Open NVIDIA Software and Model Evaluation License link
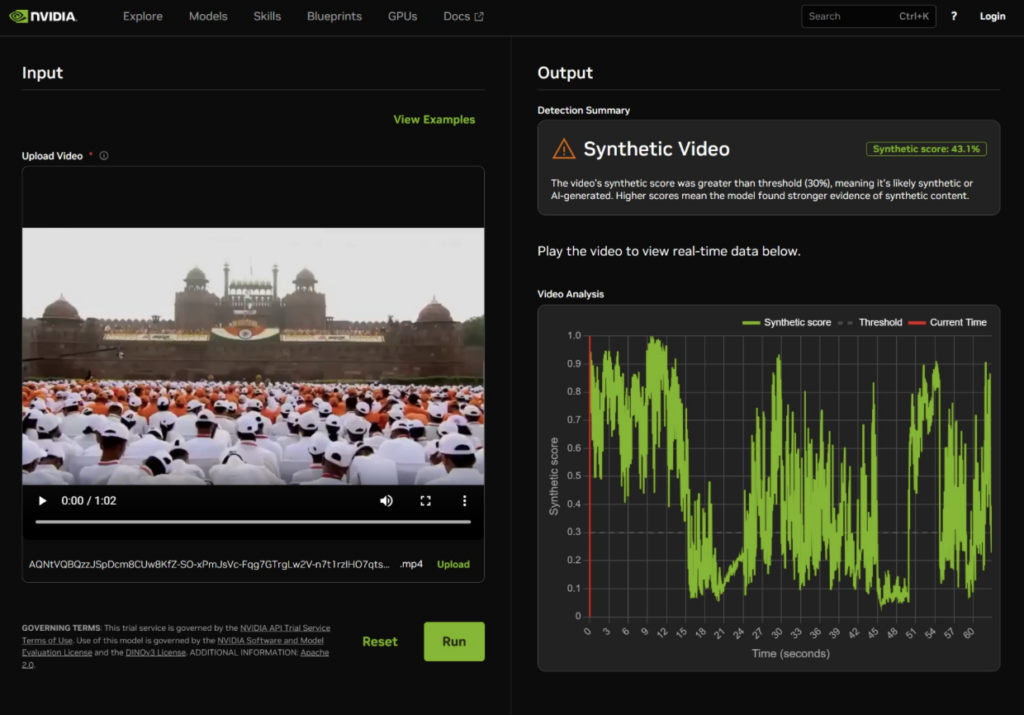This screenshot has height=715, width=1024. pos(270,641)
